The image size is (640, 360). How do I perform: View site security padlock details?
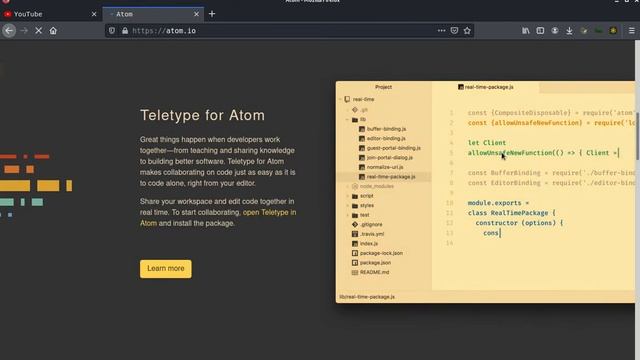[x=125, y=31]
